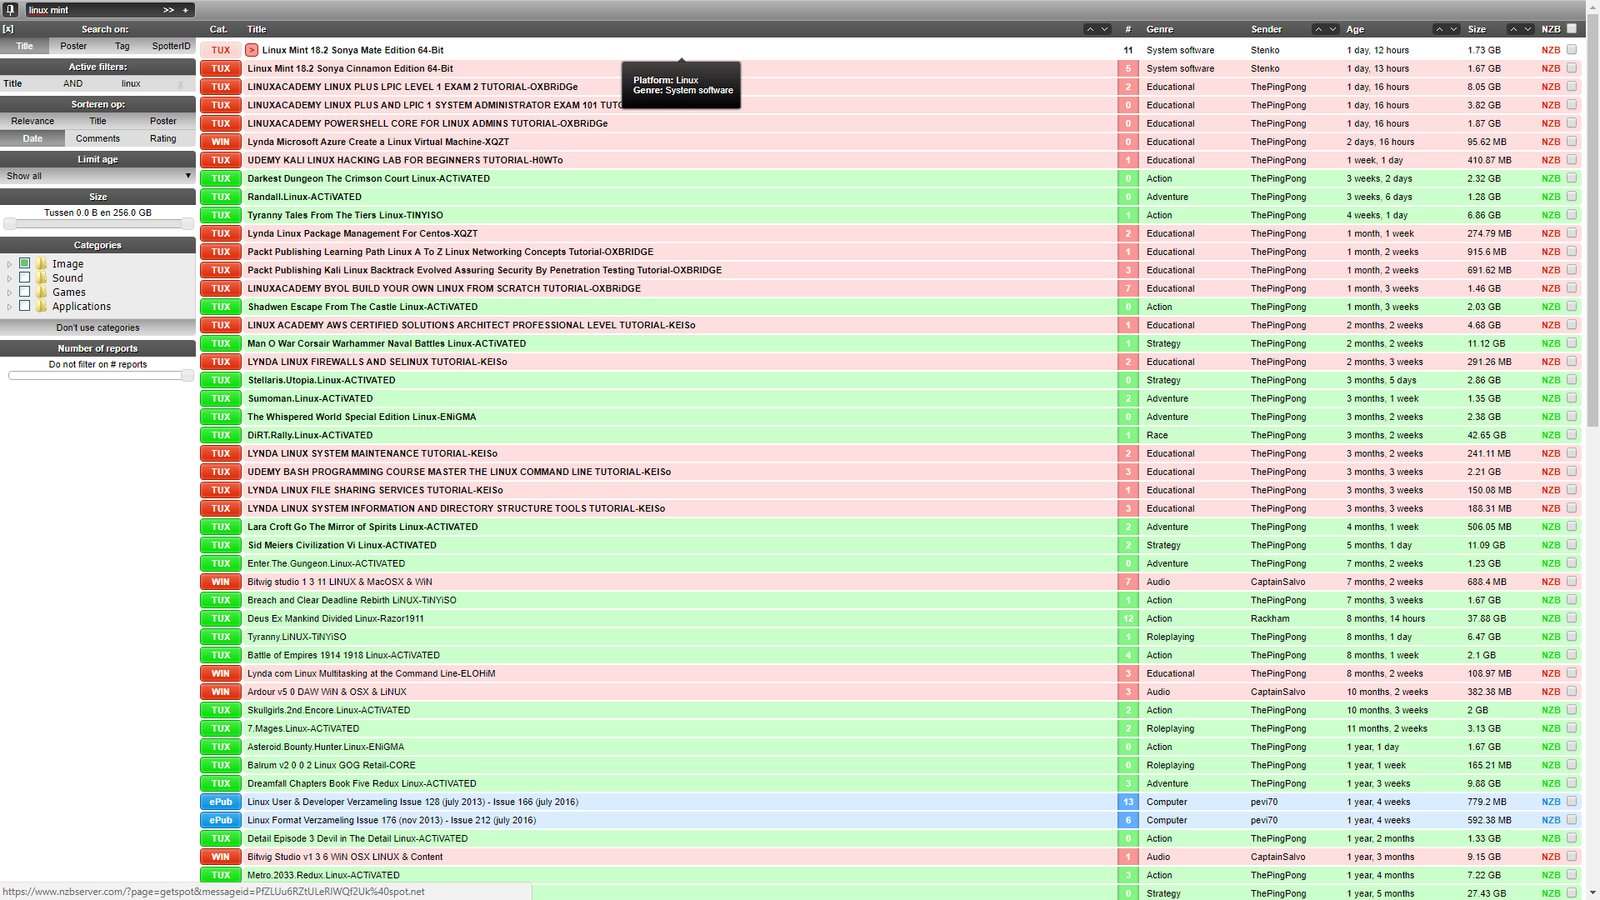The image size is (1600, 900).
Task: Open the NZB link for Linux Mint Cinnamon Edition
Action: [1550, 68]
